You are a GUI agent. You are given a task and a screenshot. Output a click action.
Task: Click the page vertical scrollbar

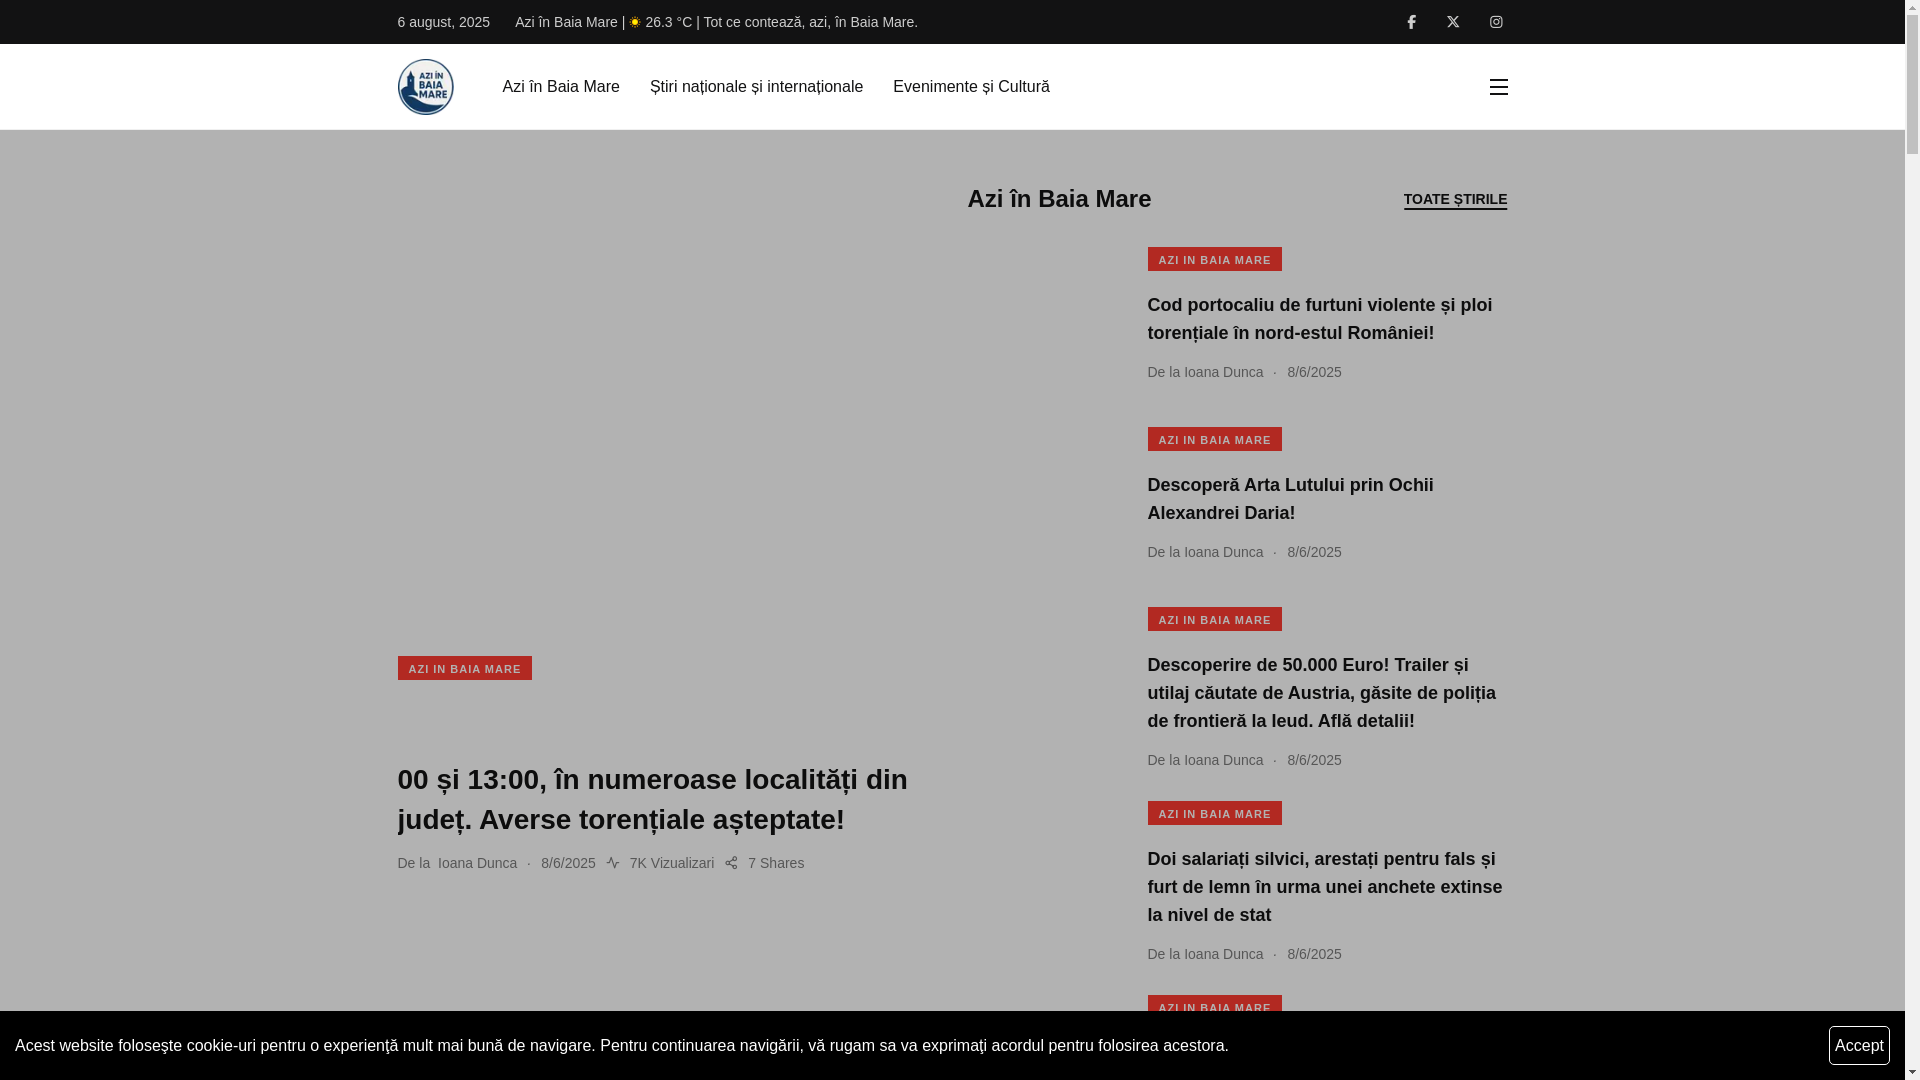(x=1912, y=540)
